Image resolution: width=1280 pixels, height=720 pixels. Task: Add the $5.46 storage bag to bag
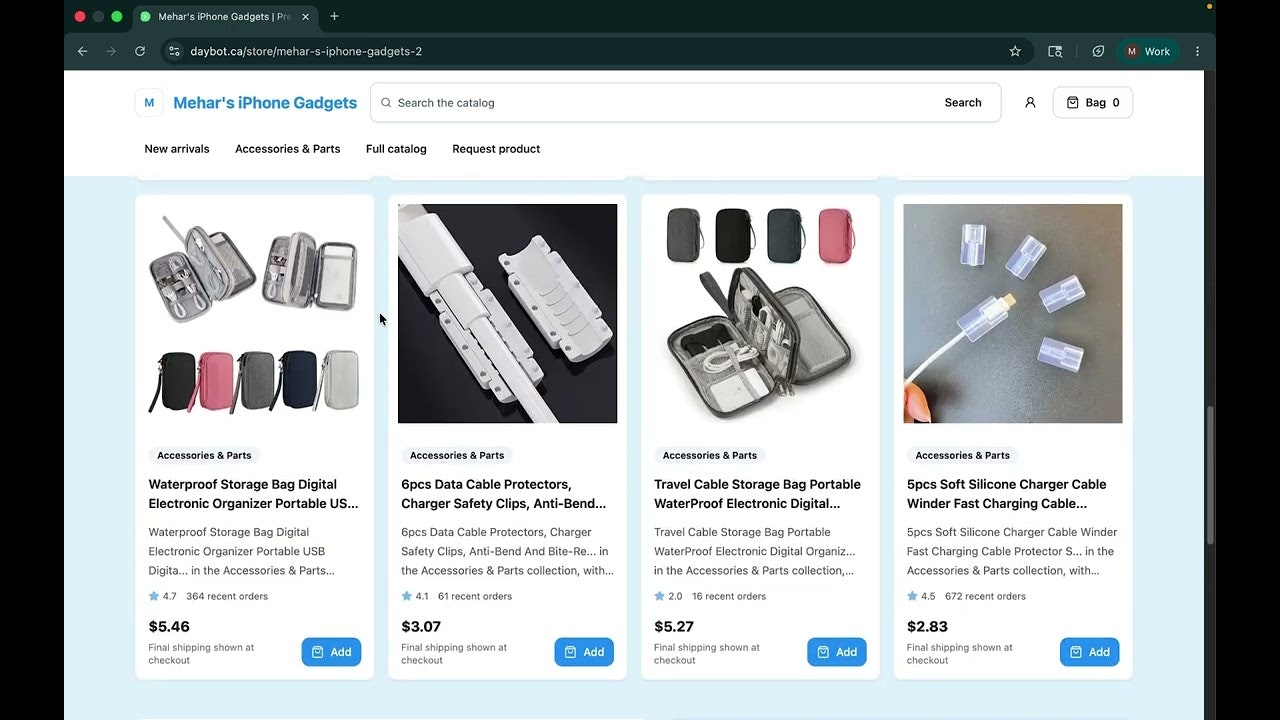[331, 652]
